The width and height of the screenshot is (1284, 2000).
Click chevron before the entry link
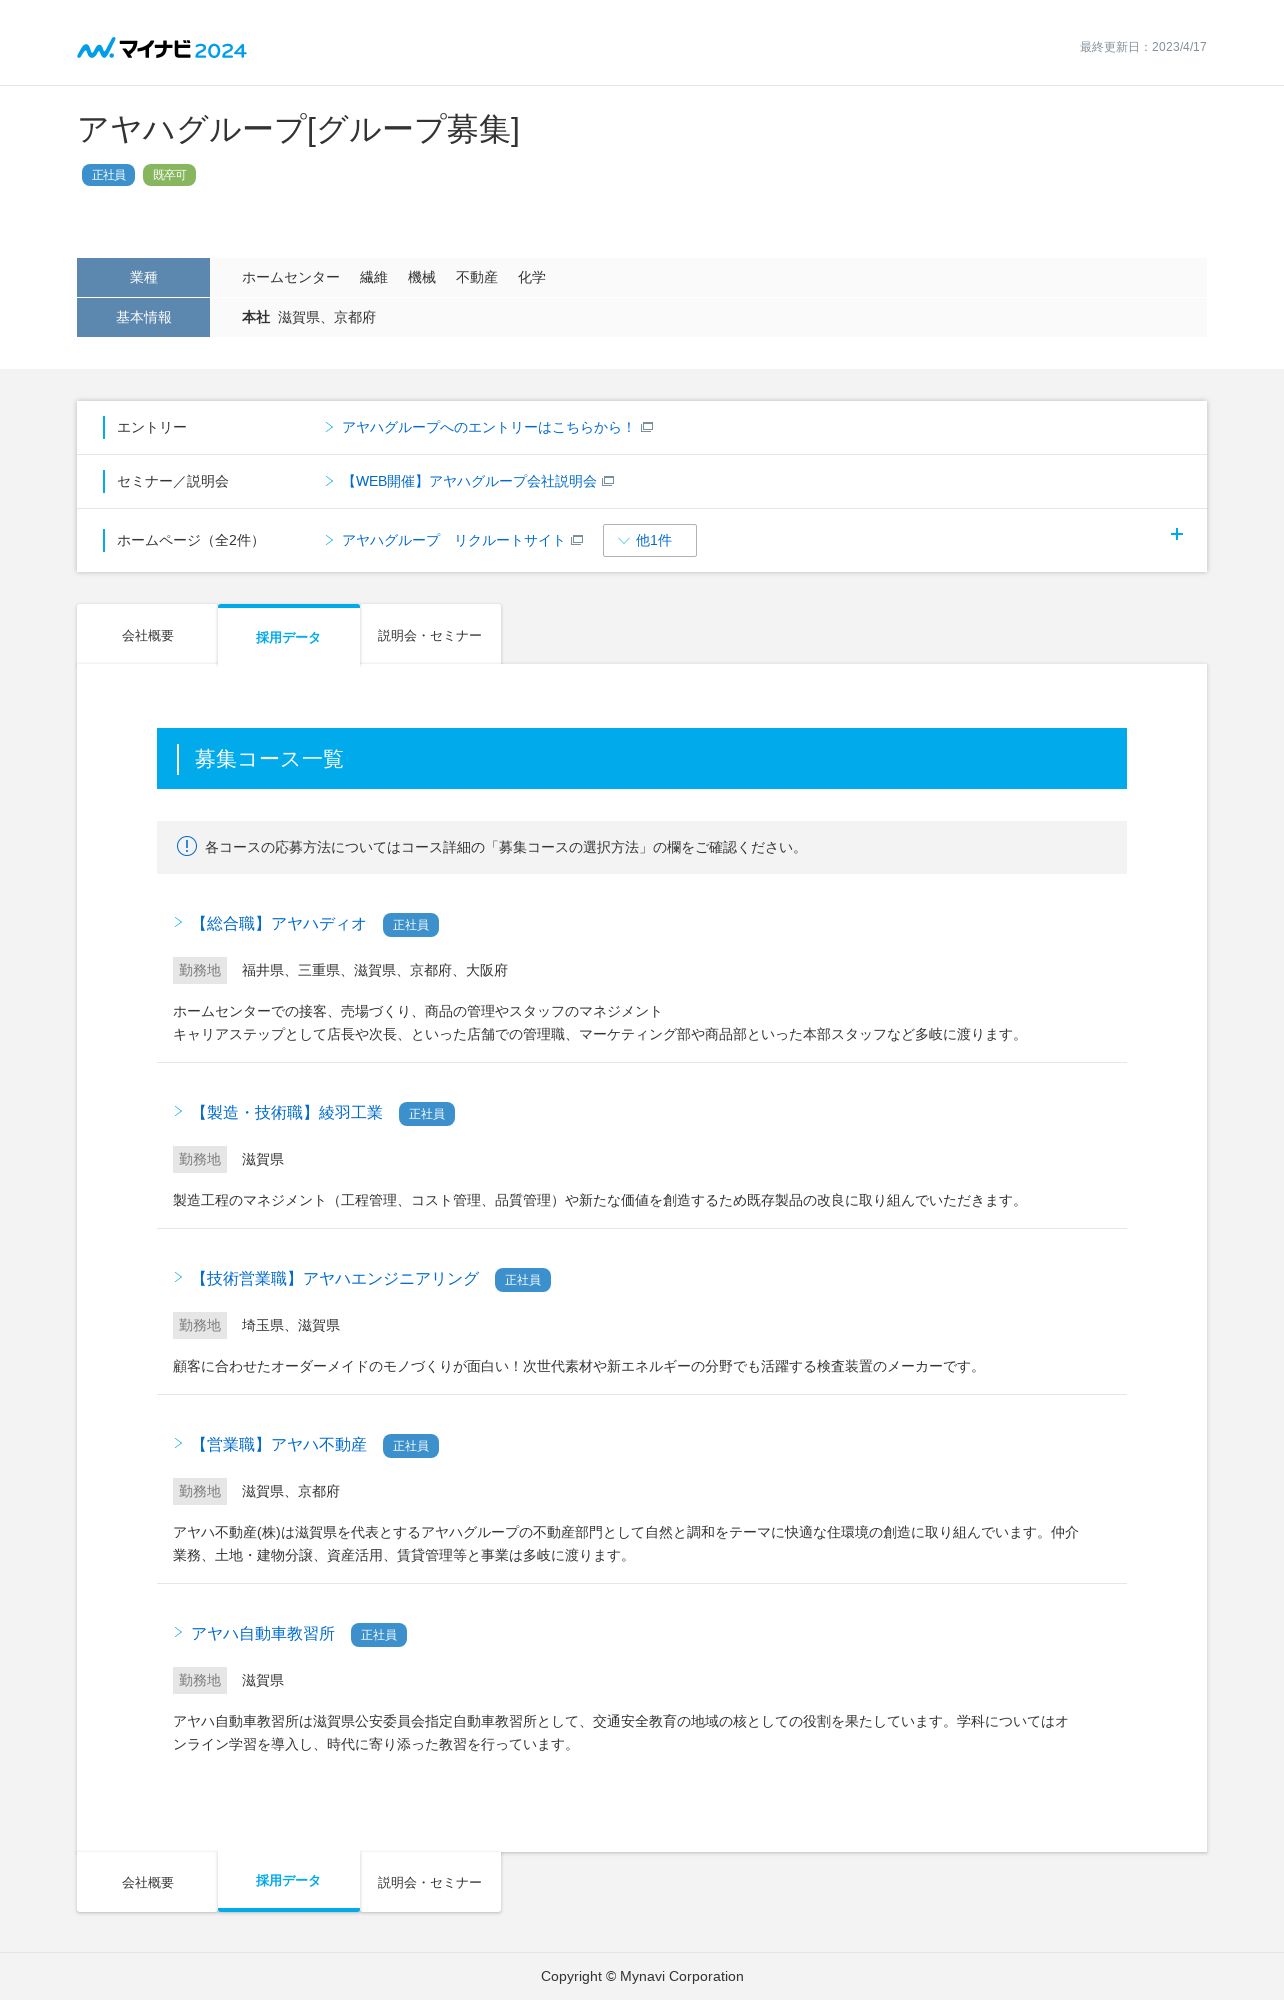tap(329, 427)
